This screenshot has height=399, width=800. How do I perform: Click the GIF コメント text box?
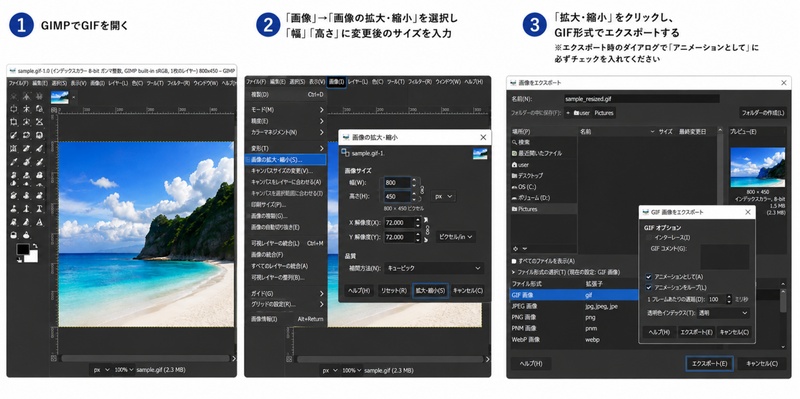724,257
